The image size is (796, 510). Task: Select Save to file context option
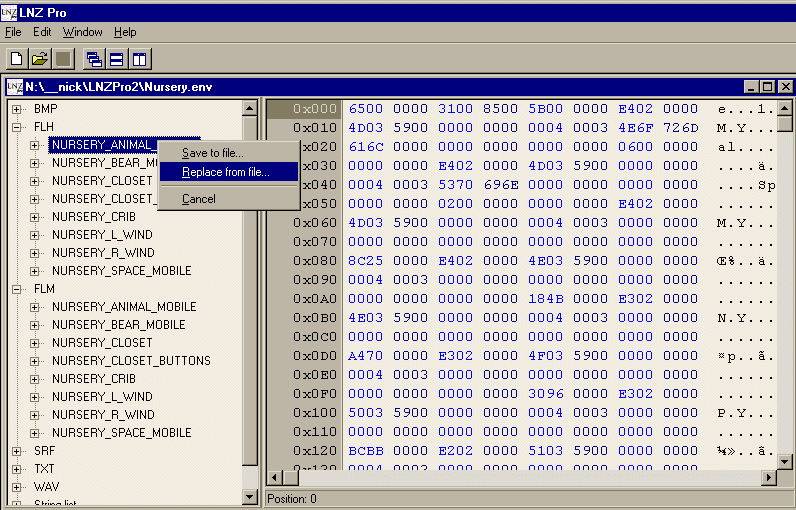[x=212, y=152]
